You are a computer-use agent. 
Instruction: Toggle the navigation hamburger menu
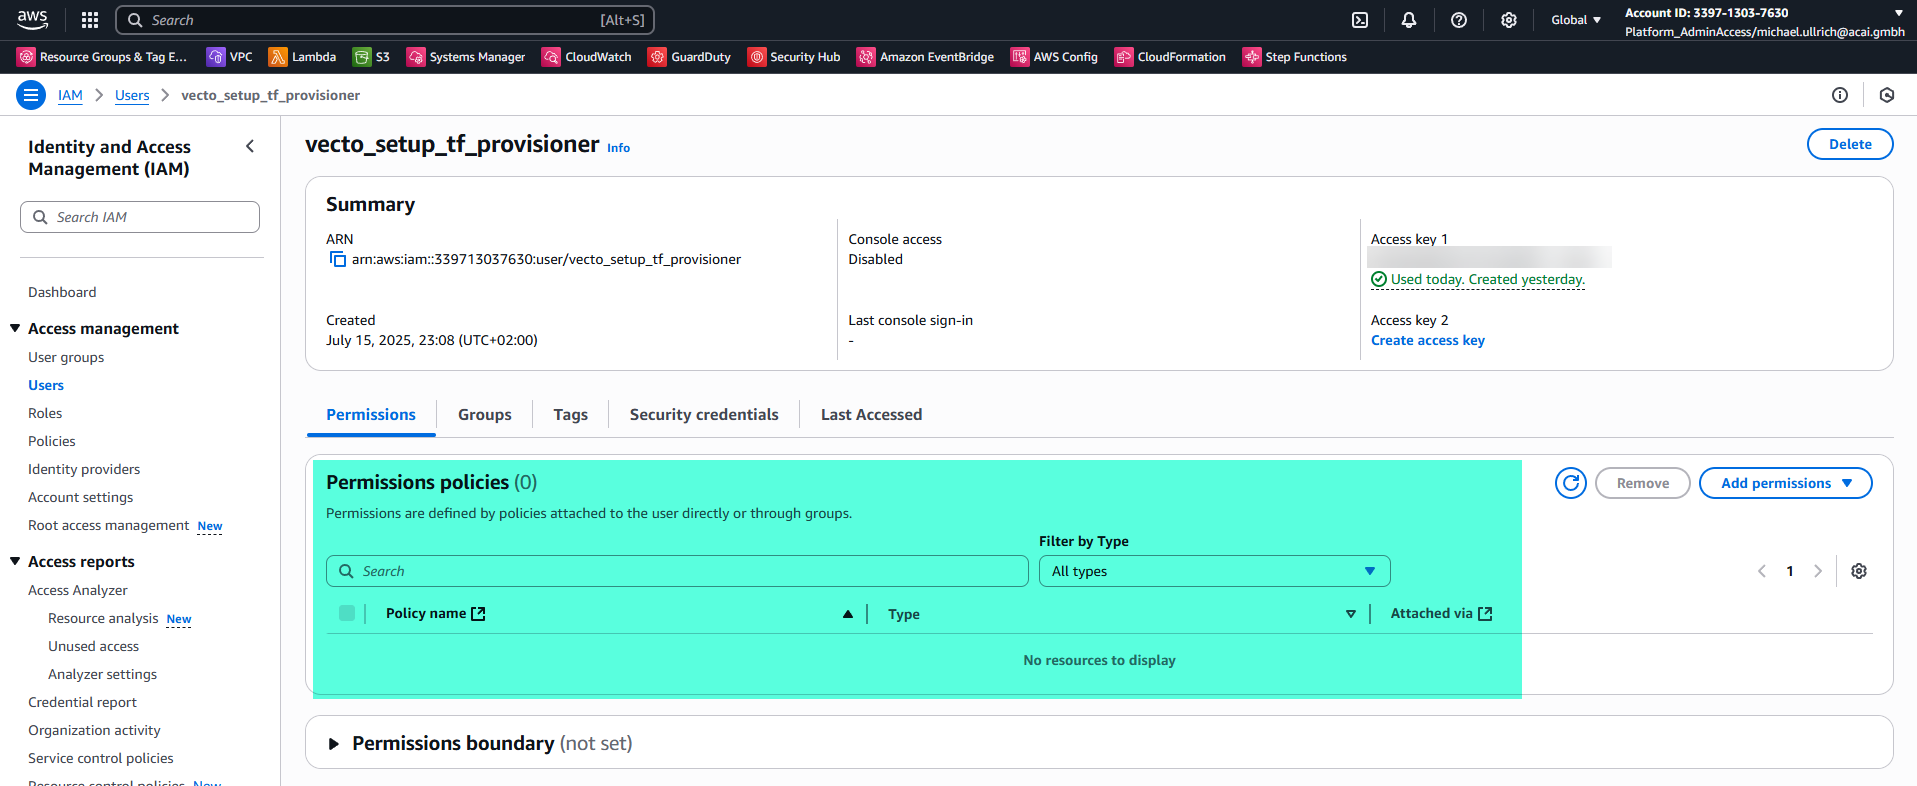[31, 95]
